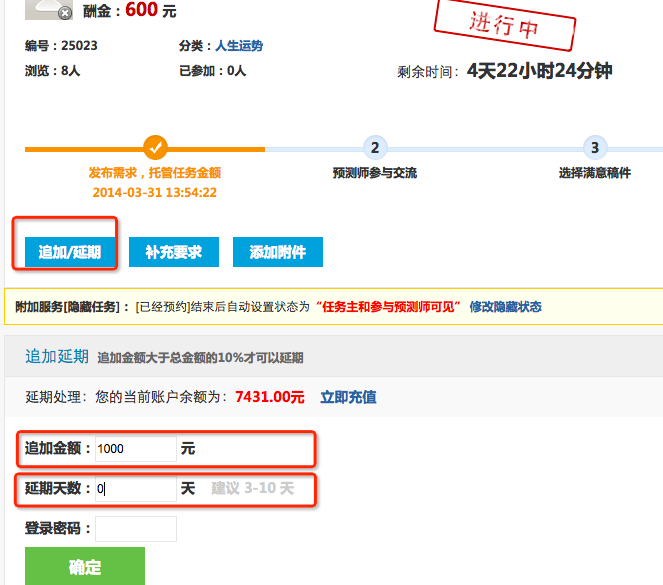Click the 追加金额大于总金额的10%才可以延期 note

click(x=200, y=358)
